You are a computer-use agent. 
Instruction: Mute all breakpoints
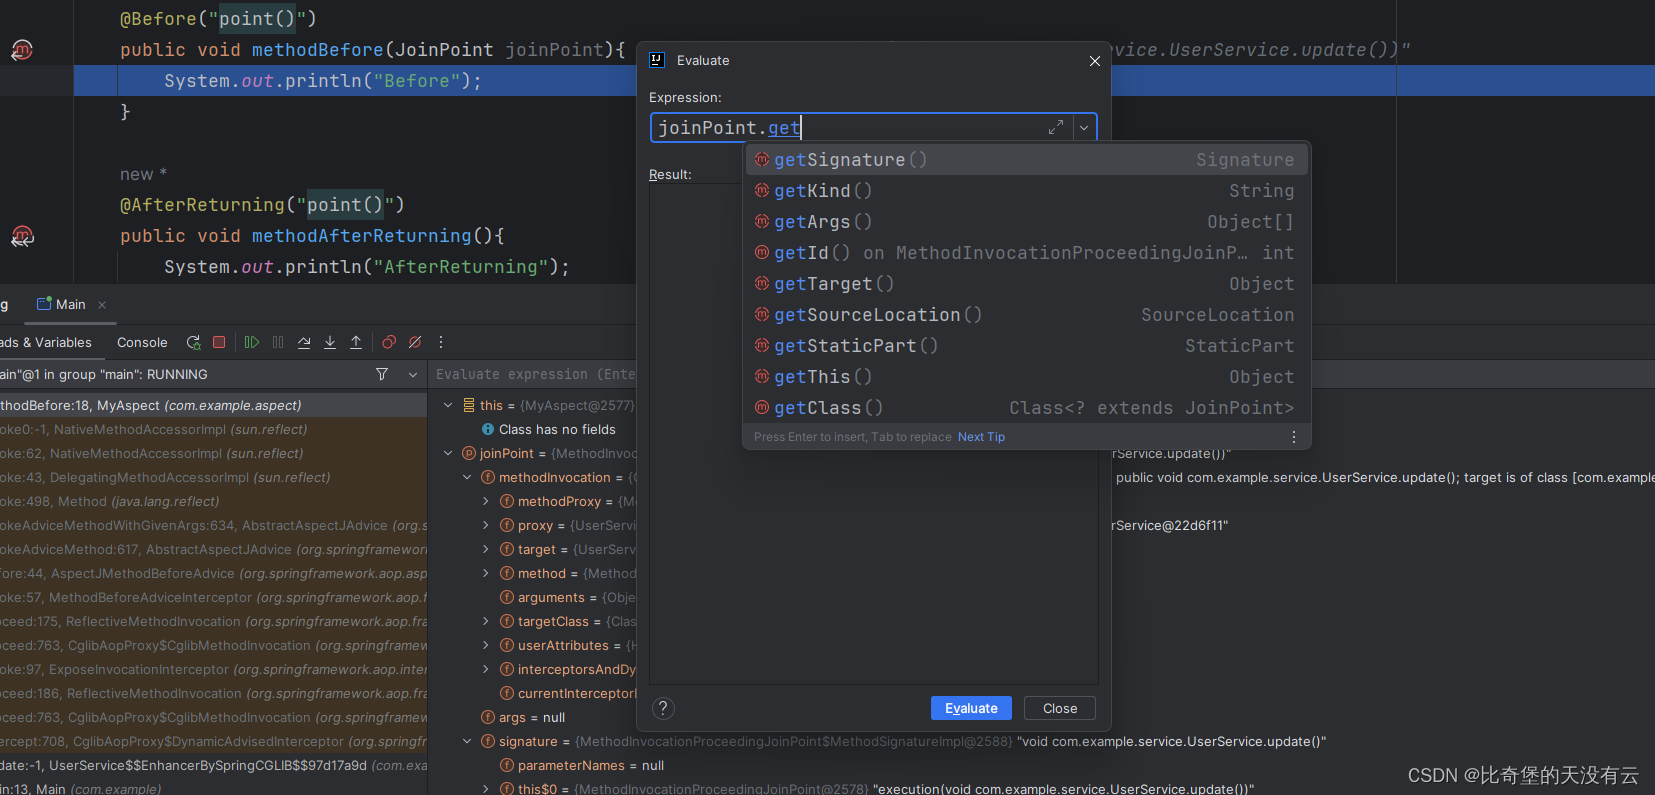pos(415,342)
